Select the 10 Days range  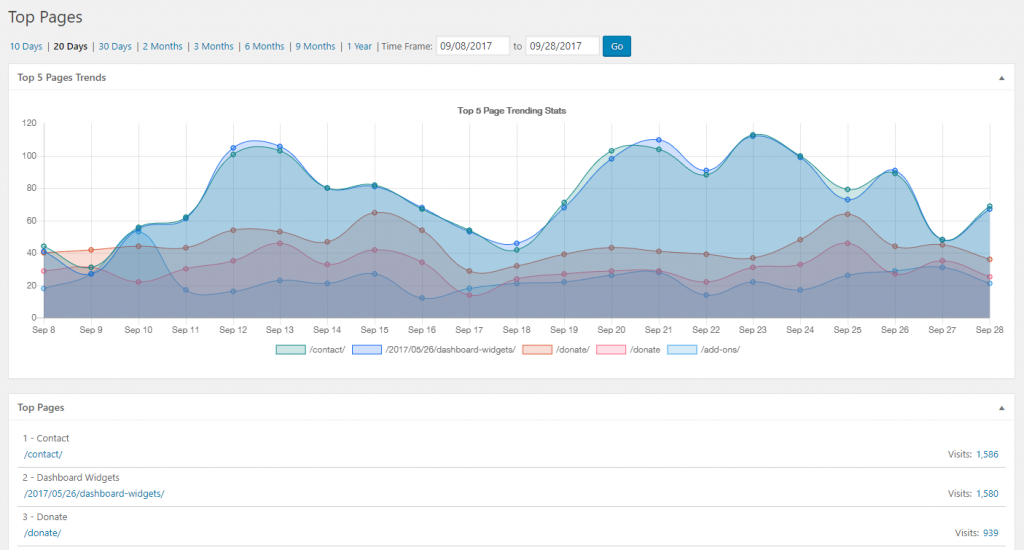tap(26, 46)
